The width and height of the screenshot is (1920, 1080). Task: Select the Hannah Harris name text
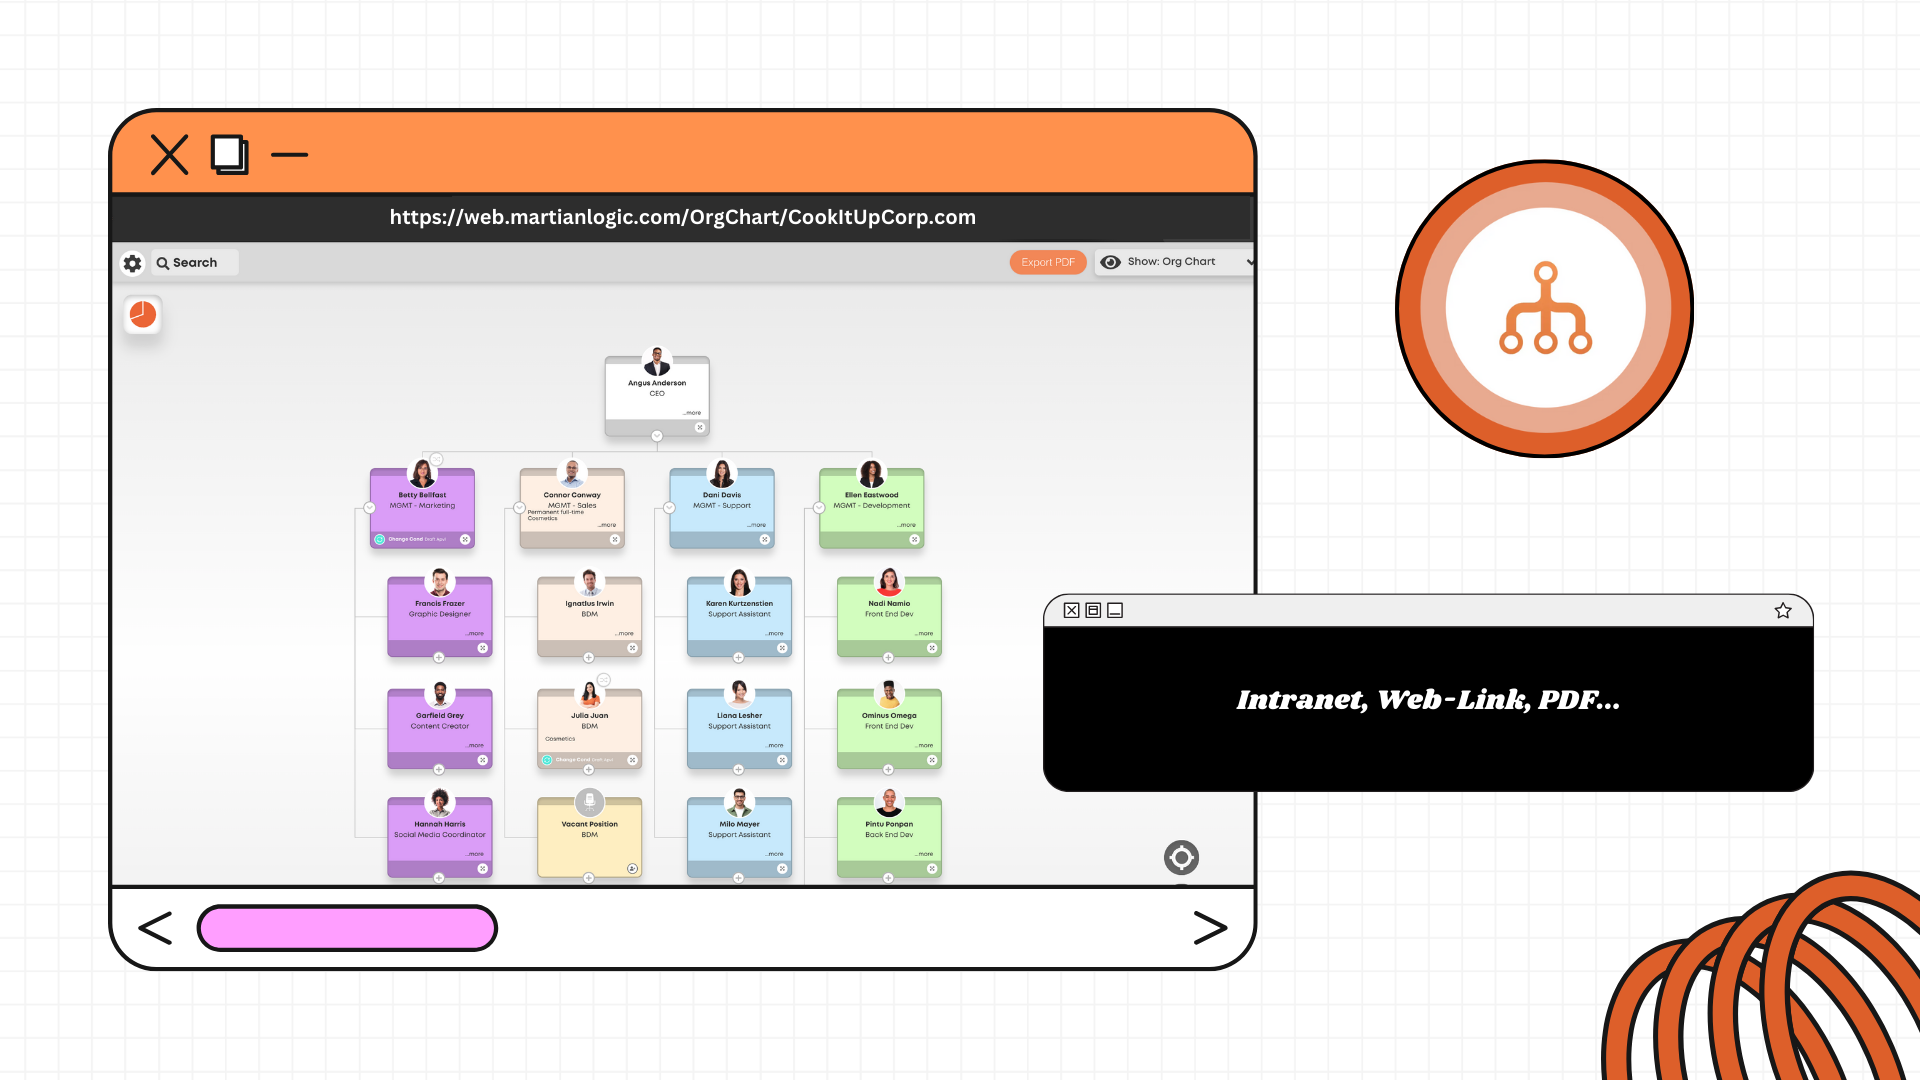pos(440,825)
